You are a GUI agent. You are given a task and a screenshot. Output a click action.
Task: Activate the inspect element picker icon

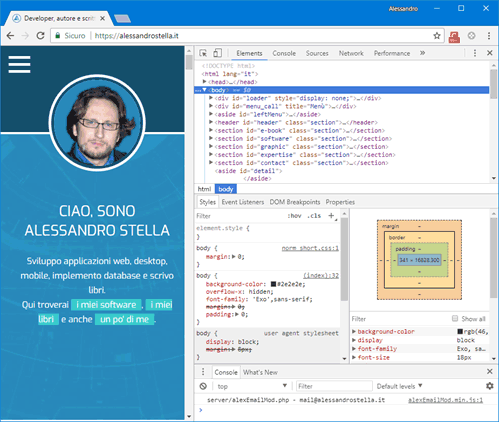[x=203, y=53]
